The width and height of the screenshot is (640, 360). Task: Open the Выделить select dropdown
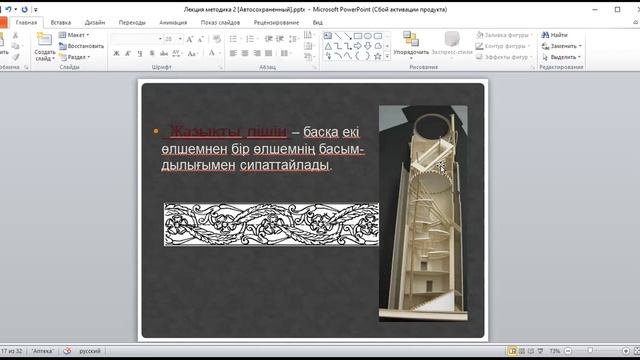pos(561,57)
